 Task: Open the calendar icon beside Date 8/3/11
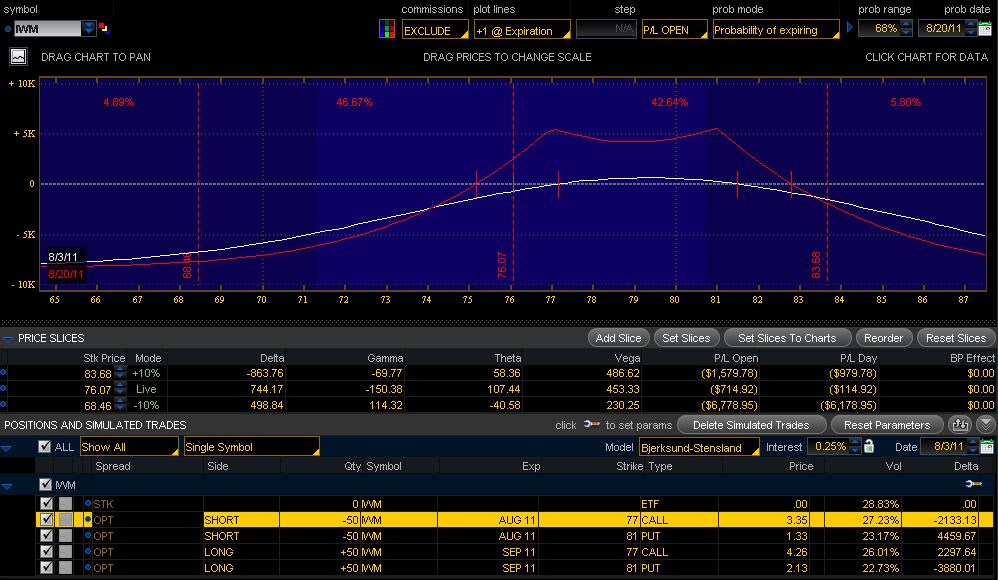987,447
